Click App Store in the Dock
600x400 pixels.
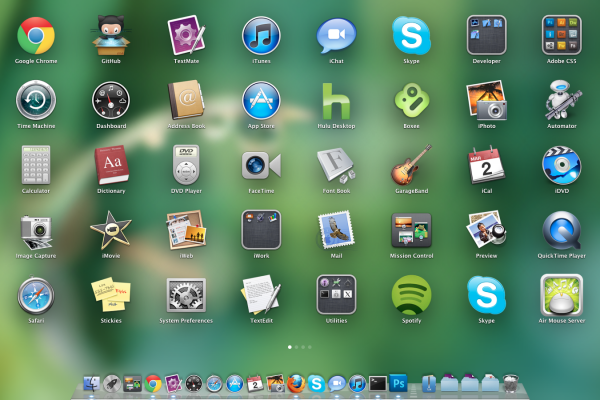(x=235, y=384)
